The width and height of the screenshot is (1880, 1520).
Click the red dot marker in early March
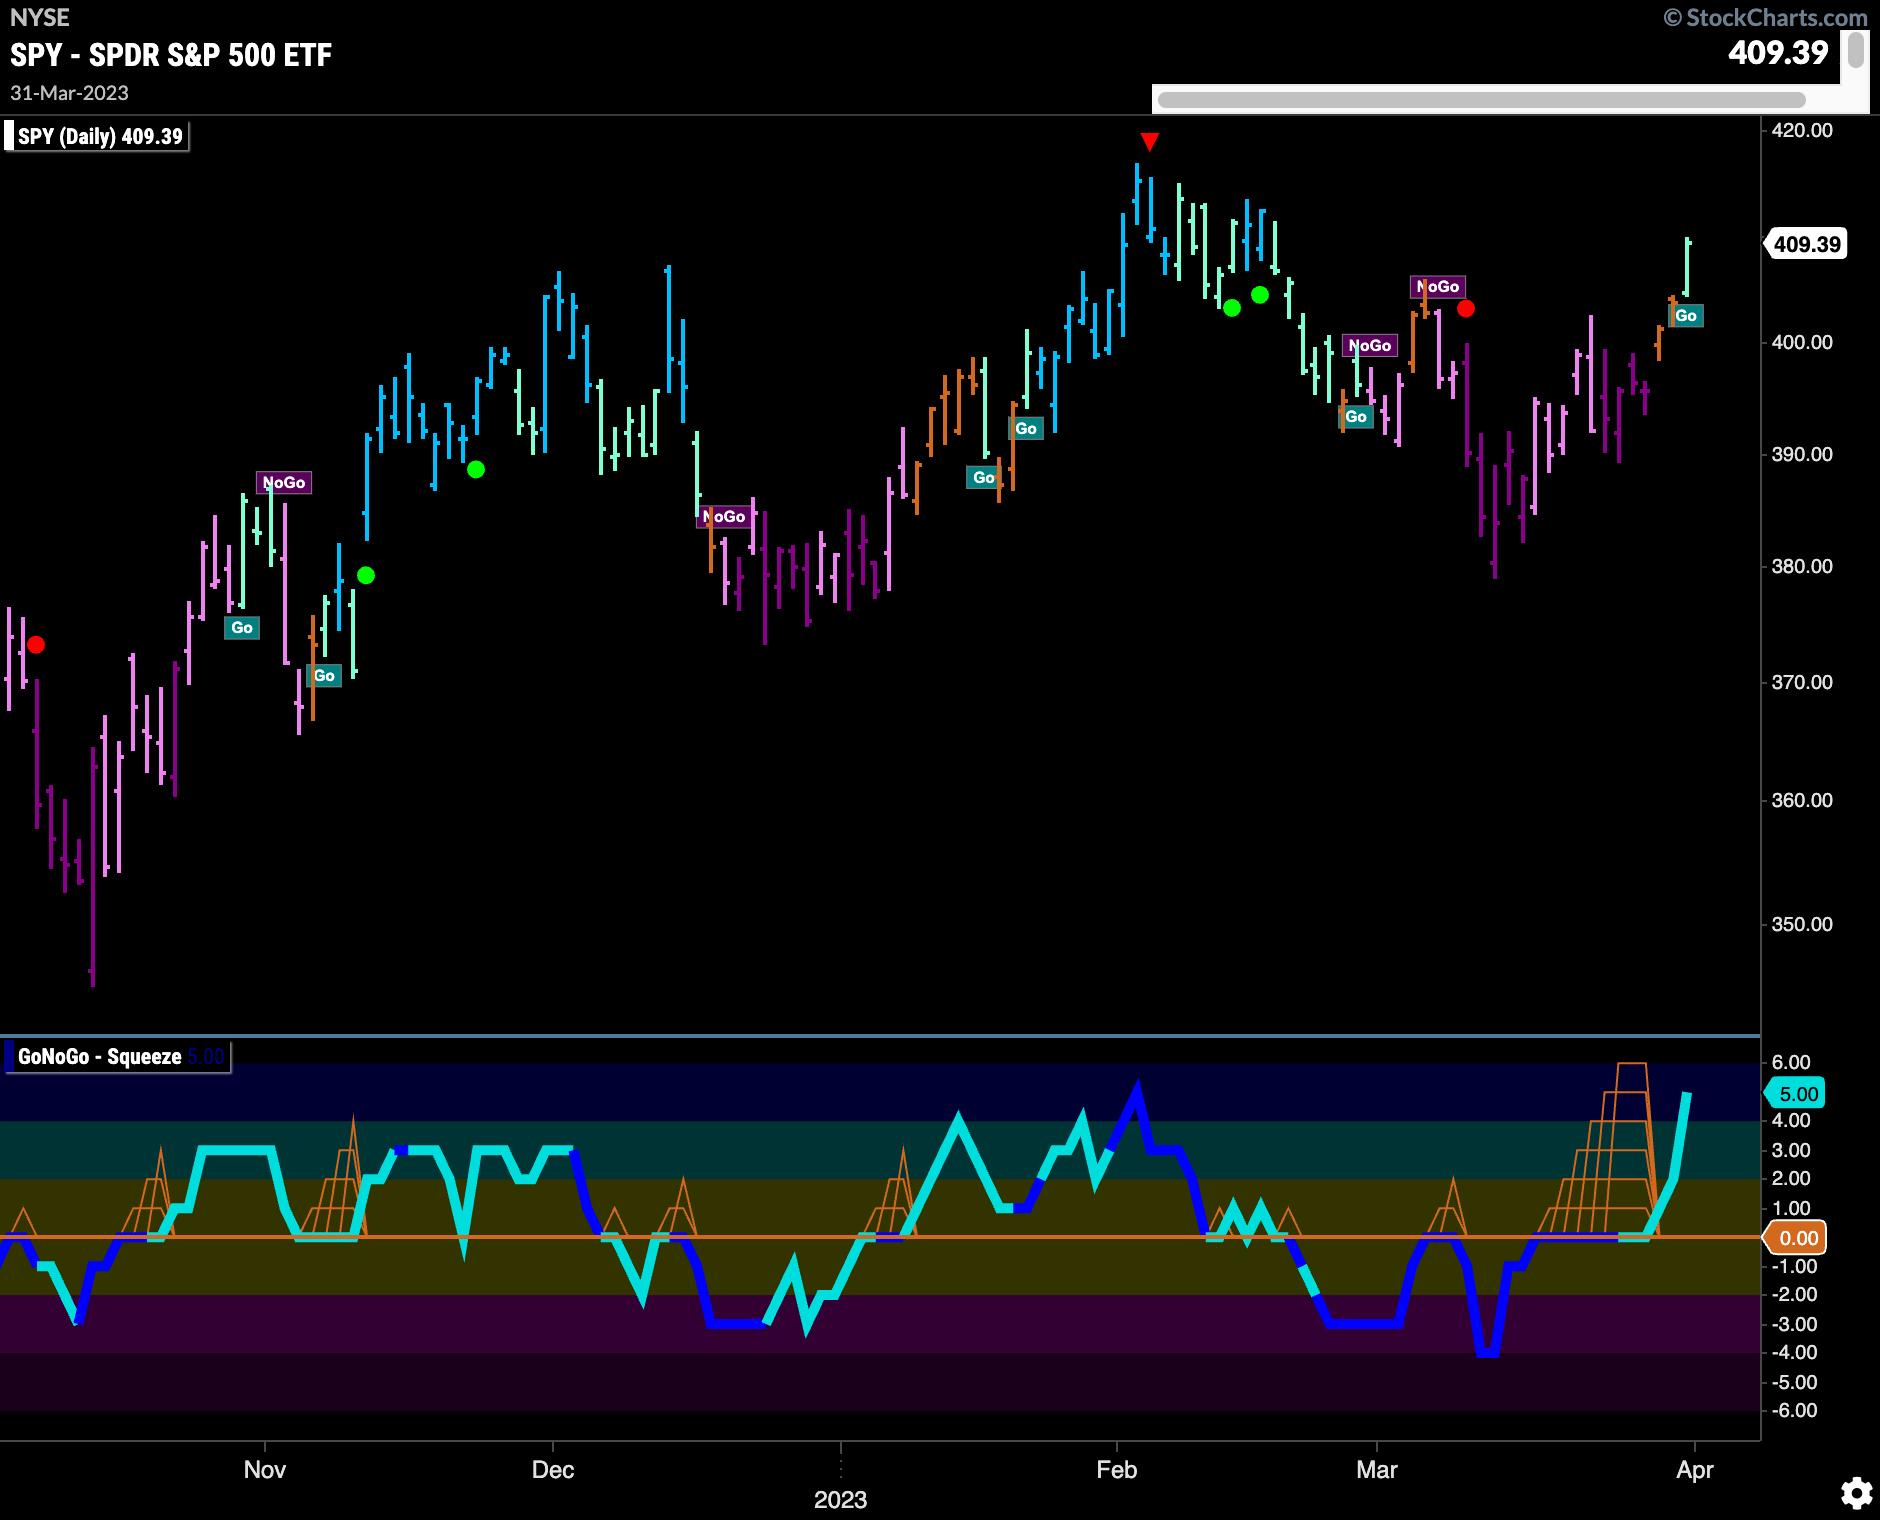1466,308
